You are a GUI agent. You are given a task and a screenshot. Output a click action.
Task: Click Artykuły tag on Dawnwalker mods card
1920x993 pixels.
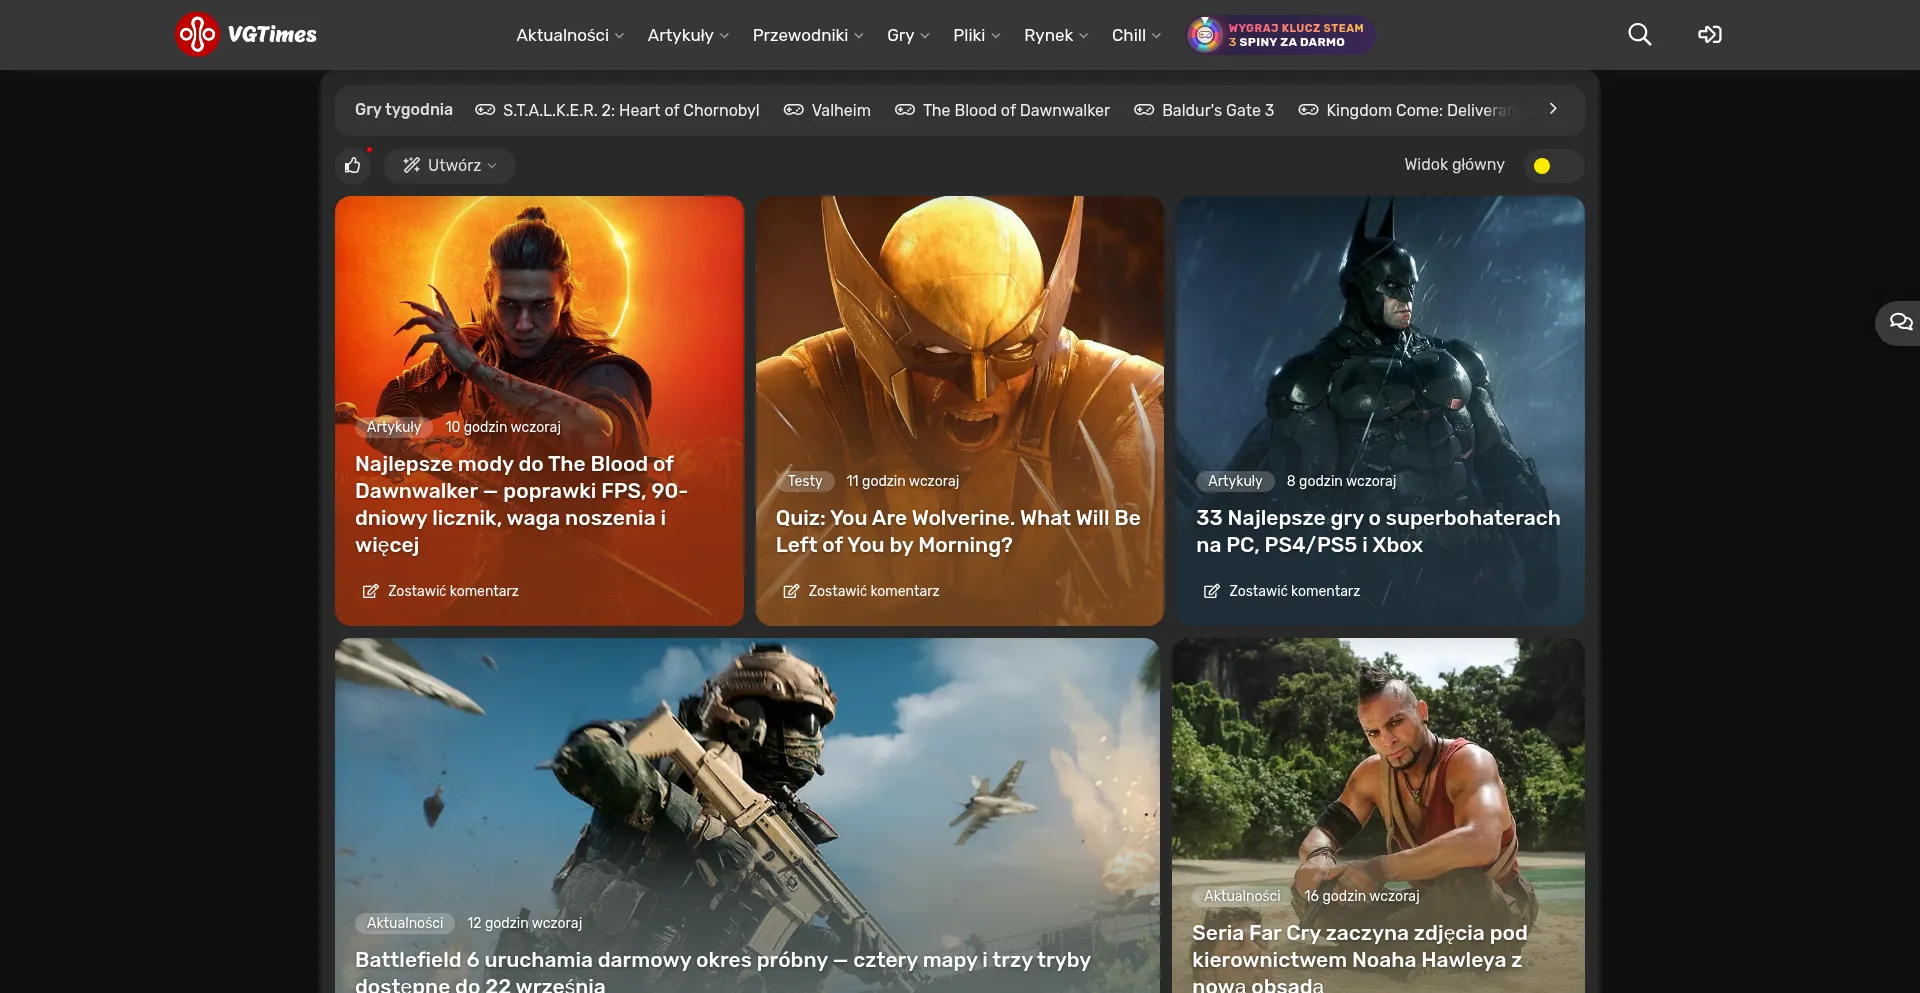(394, 427)
